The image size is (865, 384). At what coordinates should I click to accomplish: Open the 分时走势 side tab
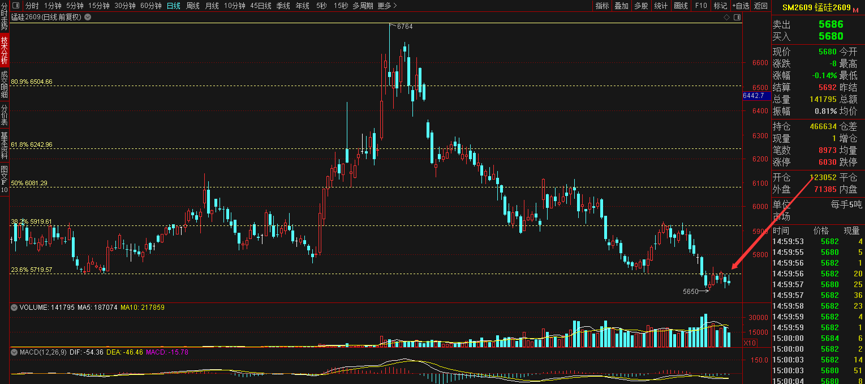click(4, 15)
